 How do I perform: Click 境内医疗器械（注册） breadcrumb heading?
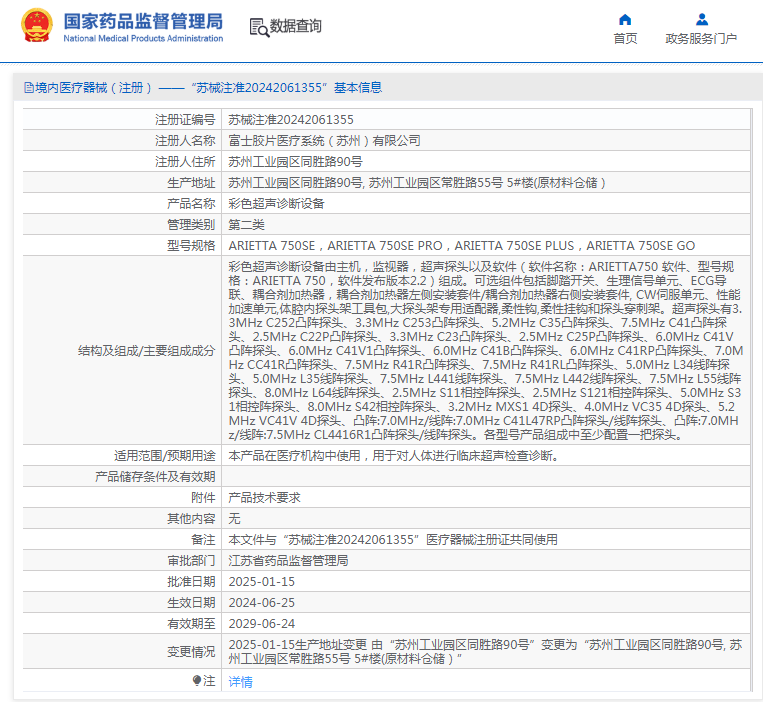click(x=93, y=88)
